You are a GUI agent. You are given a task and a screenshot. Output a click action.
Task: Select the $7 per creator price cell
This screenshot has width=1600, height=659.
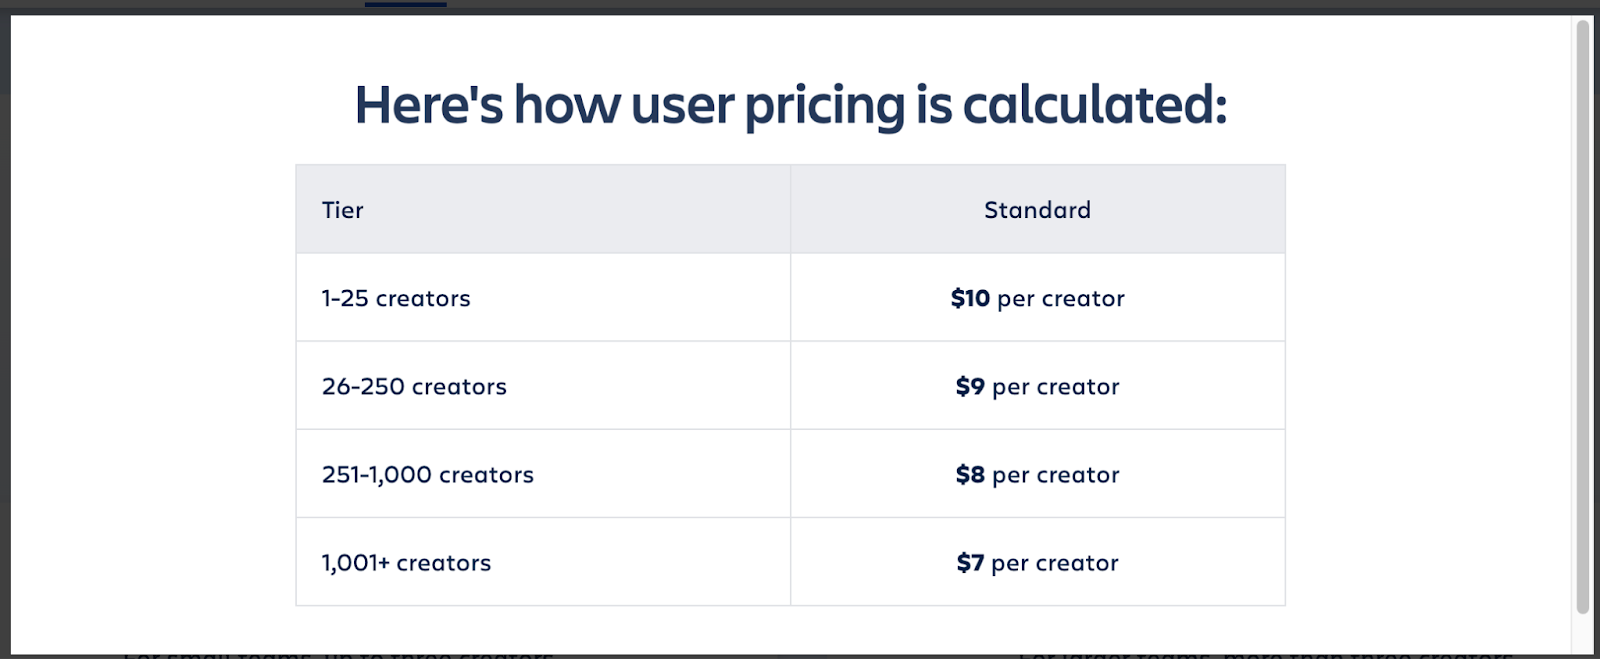pos(1037,563)
